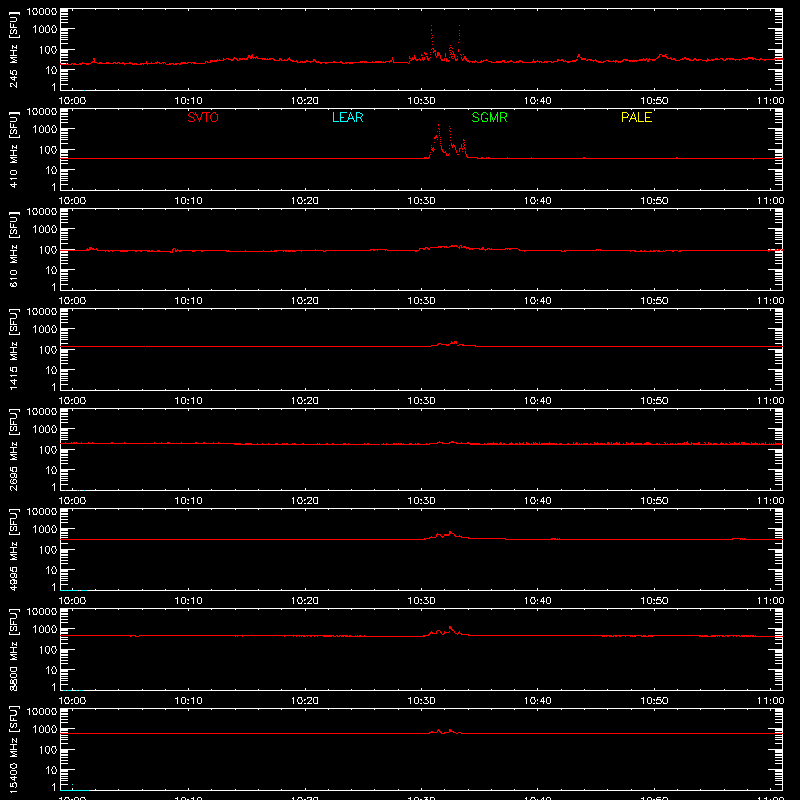Click the 10:30 time label under 245 MHz plot

pos(421,101)
